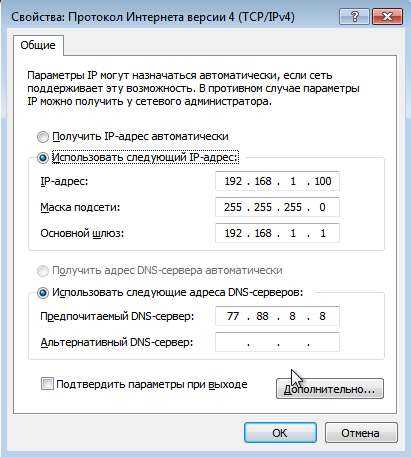Enable Подтвердить параметры при выходе checkbox
Viewport: 411px width, 457px height.
click(x=47, y=384)
